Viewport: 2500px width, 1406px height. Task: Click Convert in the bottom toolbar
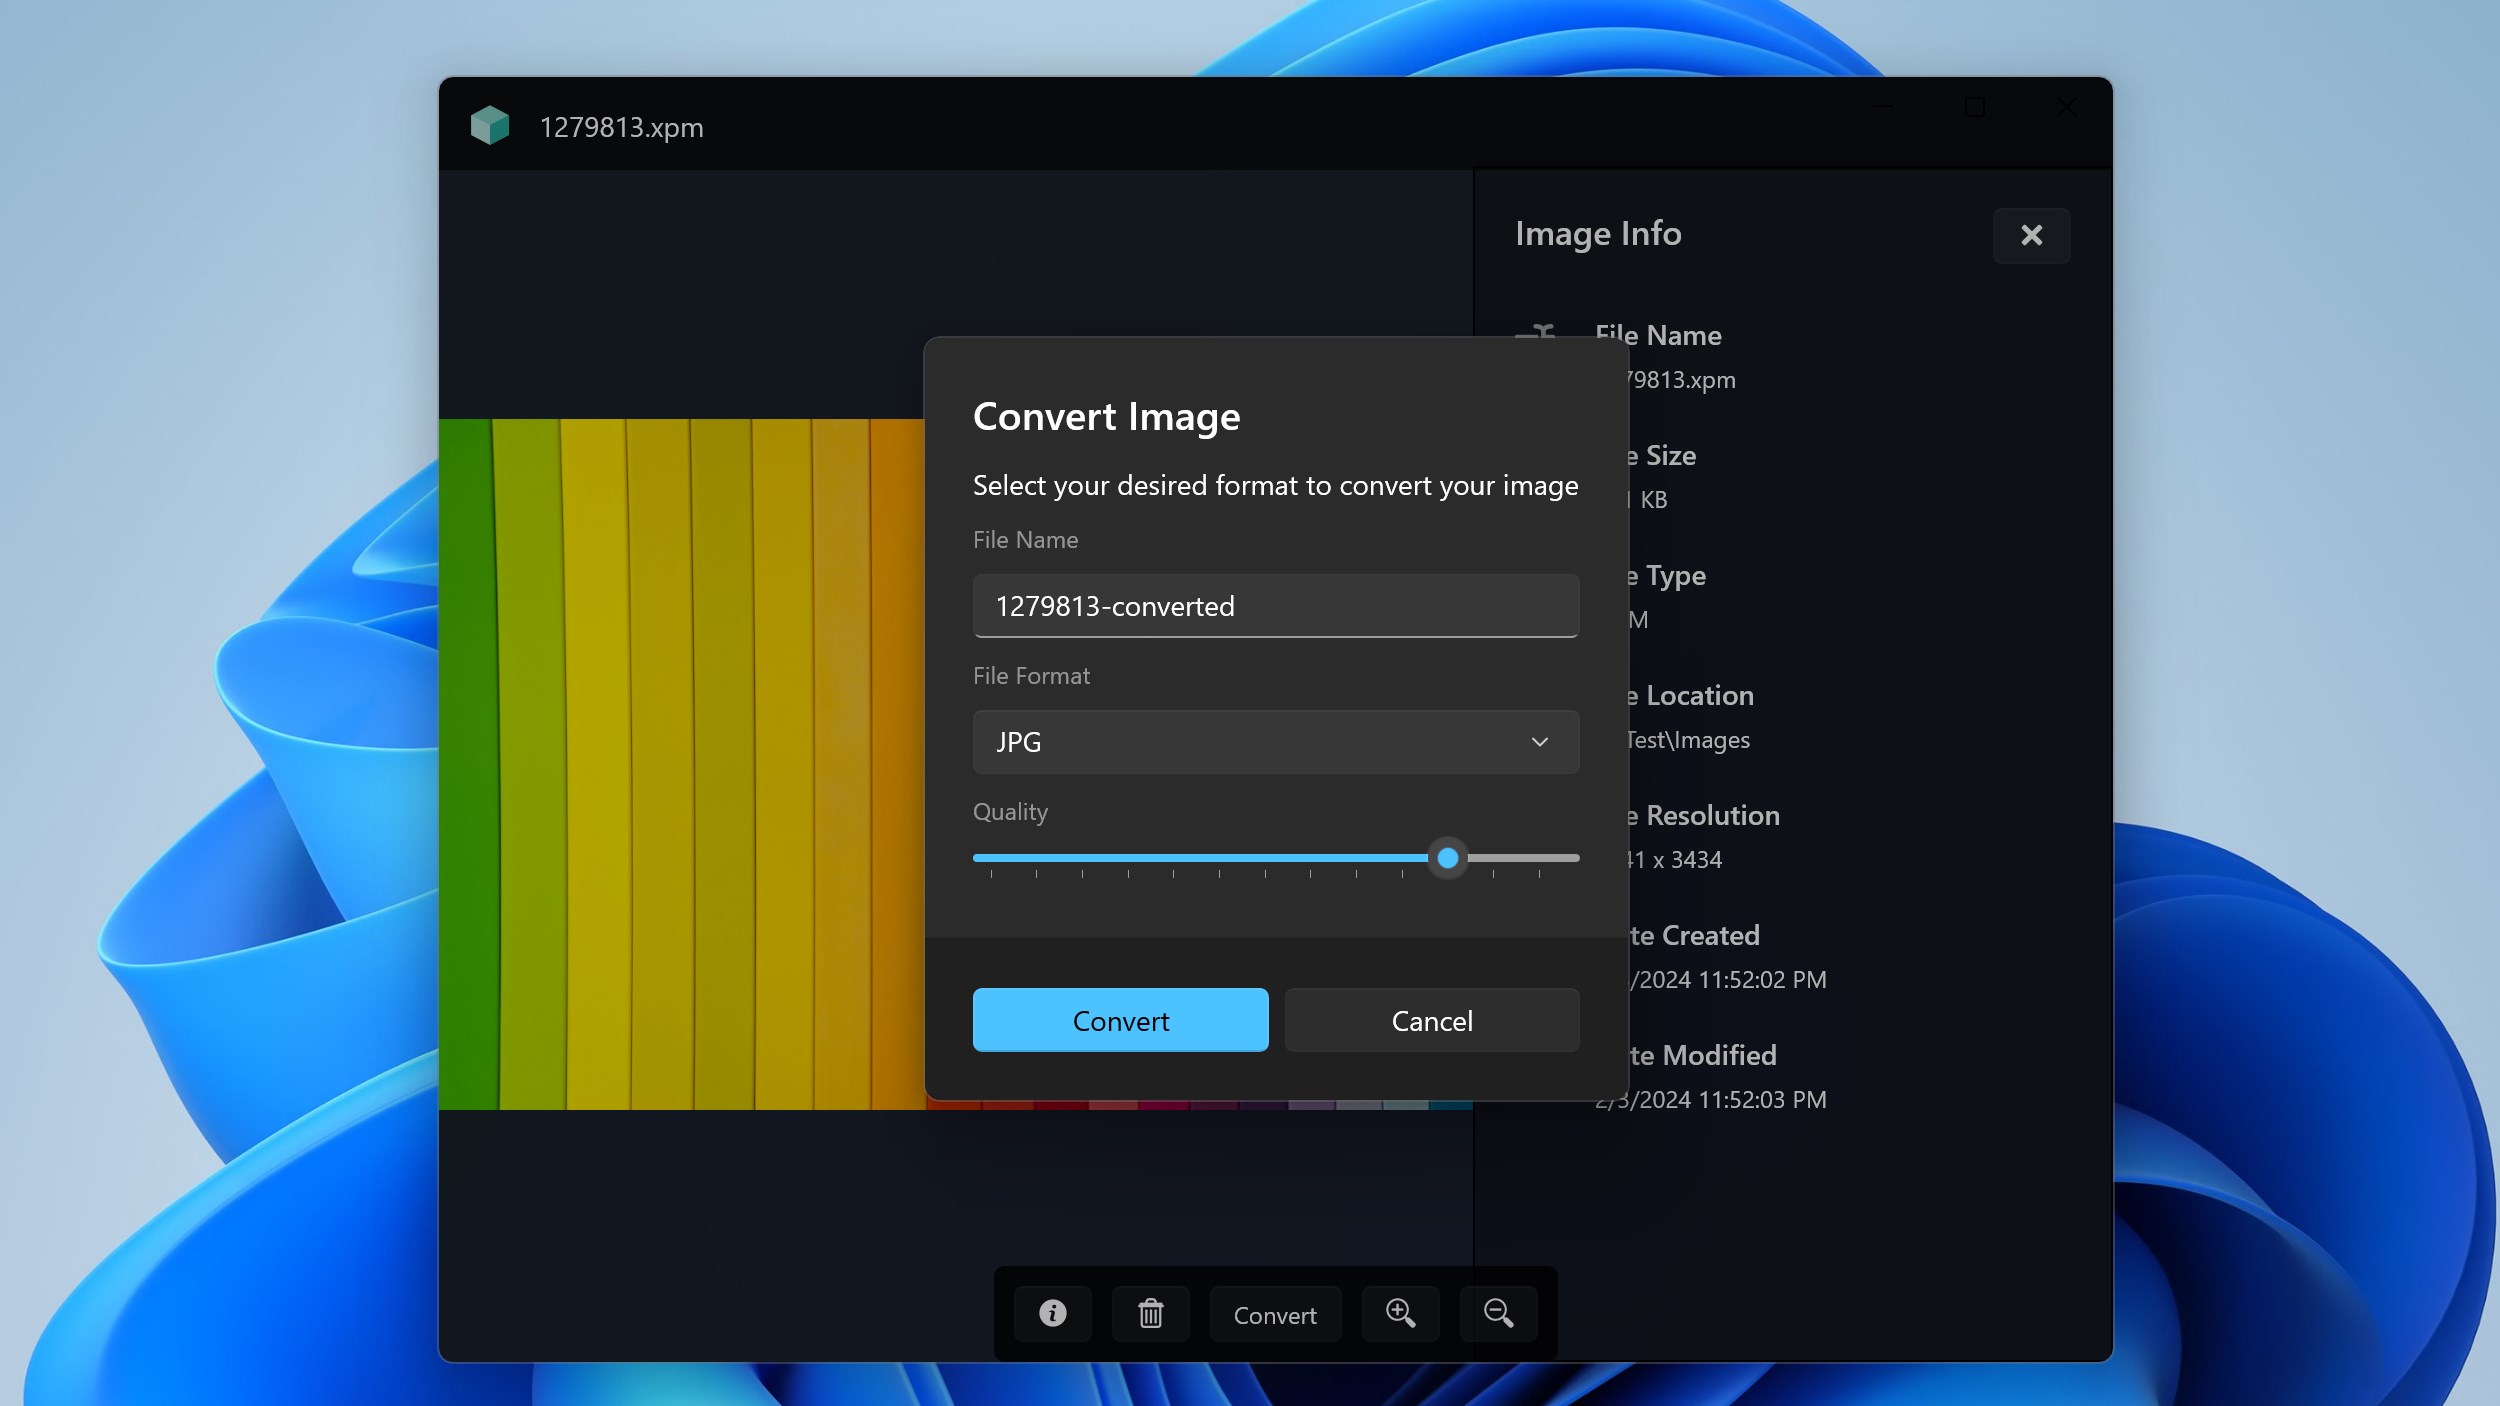coord(1275,1314)
